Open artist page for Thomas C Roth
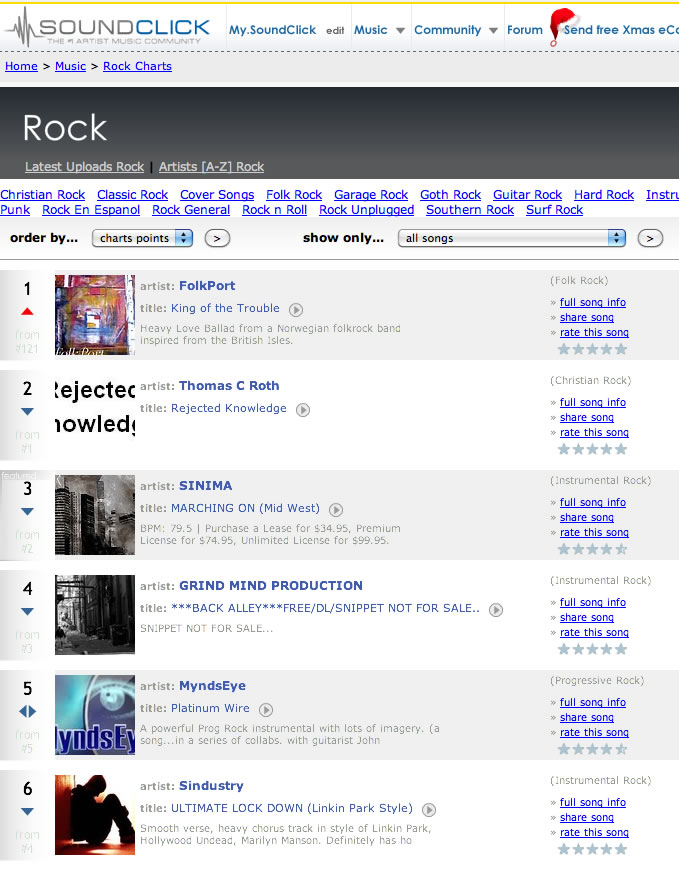679x870 pixels. click(229, 386)
